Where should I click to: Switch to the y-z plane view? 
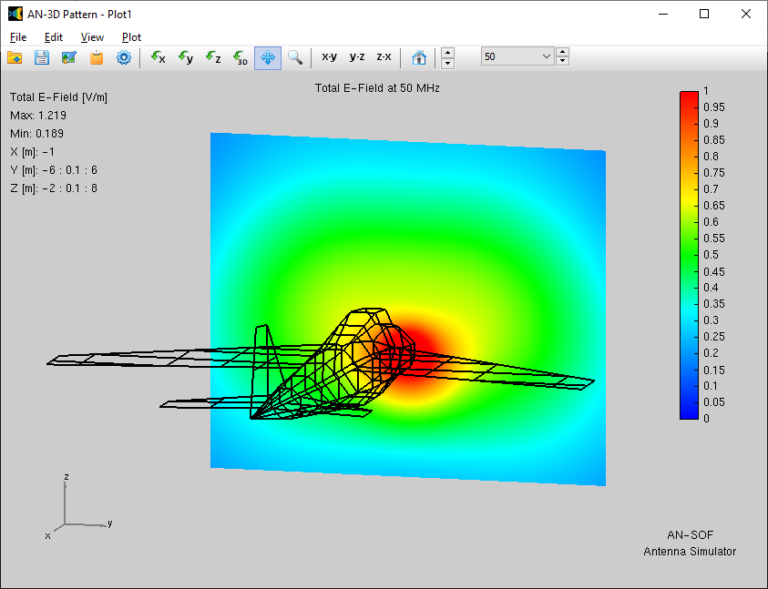point(357,57)
